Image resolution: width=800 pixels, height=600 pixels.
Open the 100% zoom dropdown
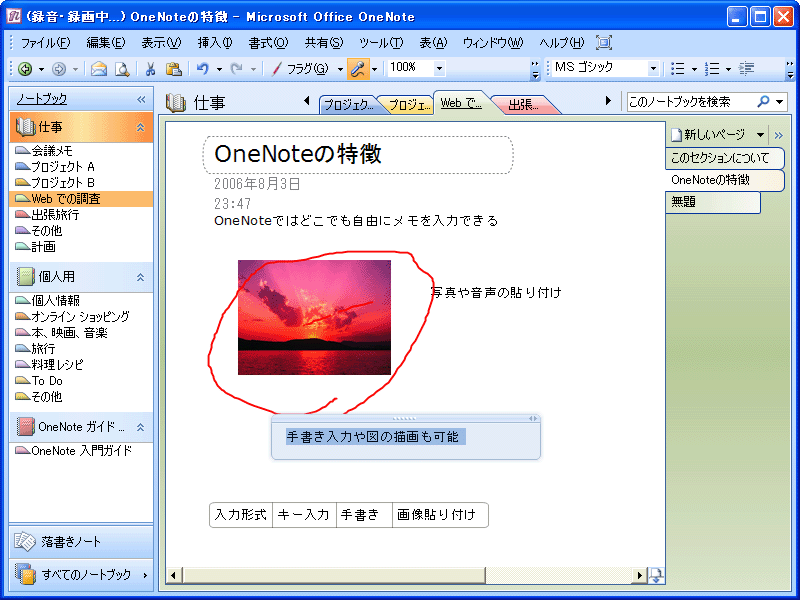439,68
